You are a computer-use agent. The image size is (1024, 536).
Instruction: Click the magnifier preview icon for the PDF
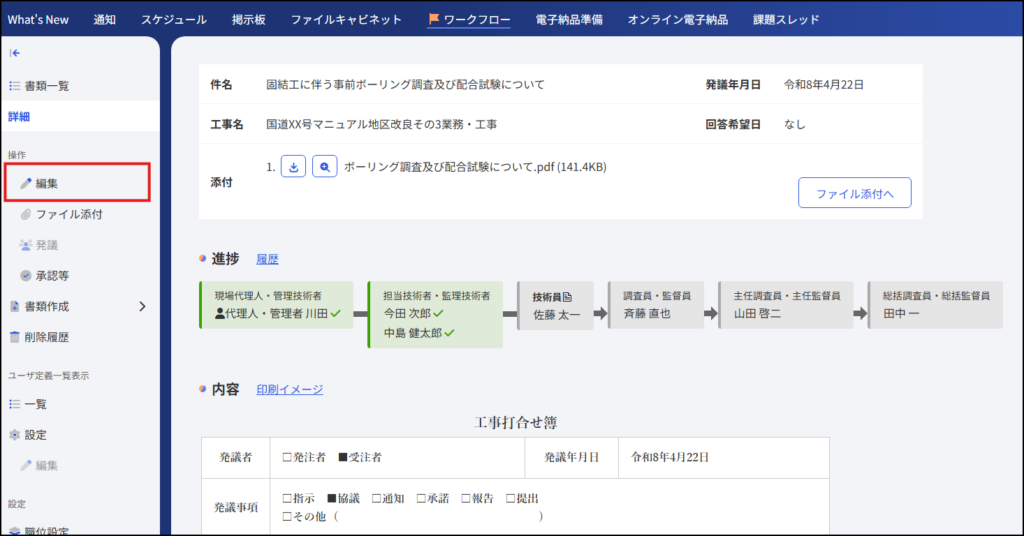pos(325,167)
